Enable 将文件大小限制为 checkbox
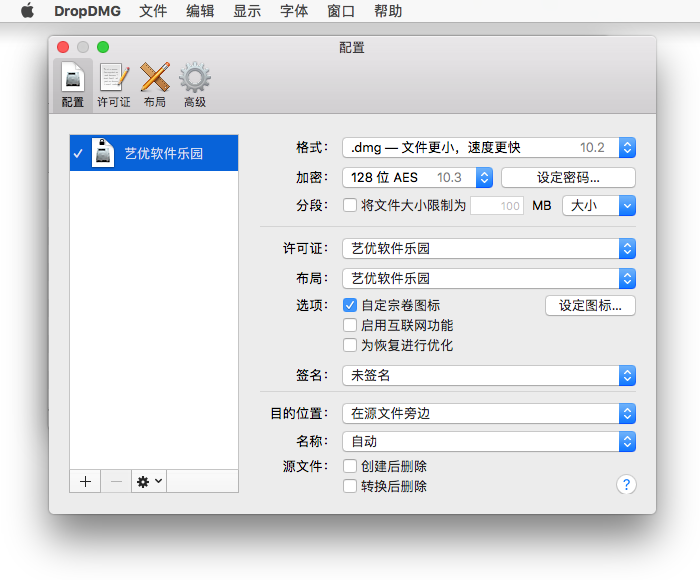 (350, 205)
